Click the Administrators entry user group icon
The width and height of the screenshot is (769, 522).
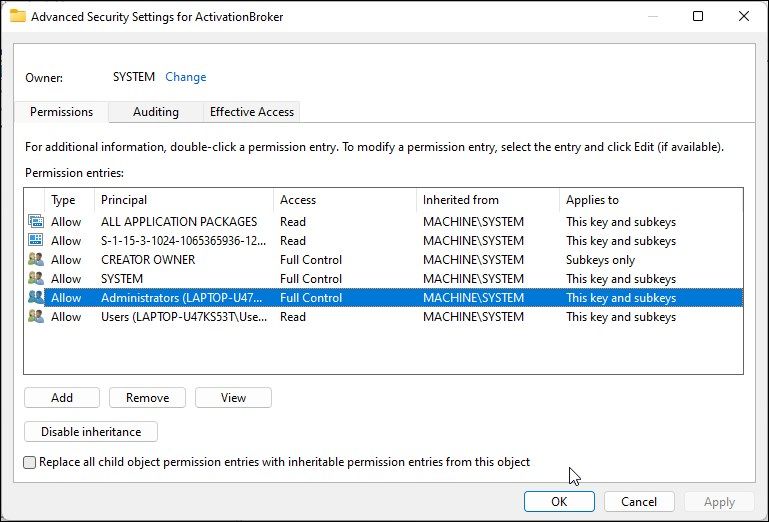coord(36,298)
